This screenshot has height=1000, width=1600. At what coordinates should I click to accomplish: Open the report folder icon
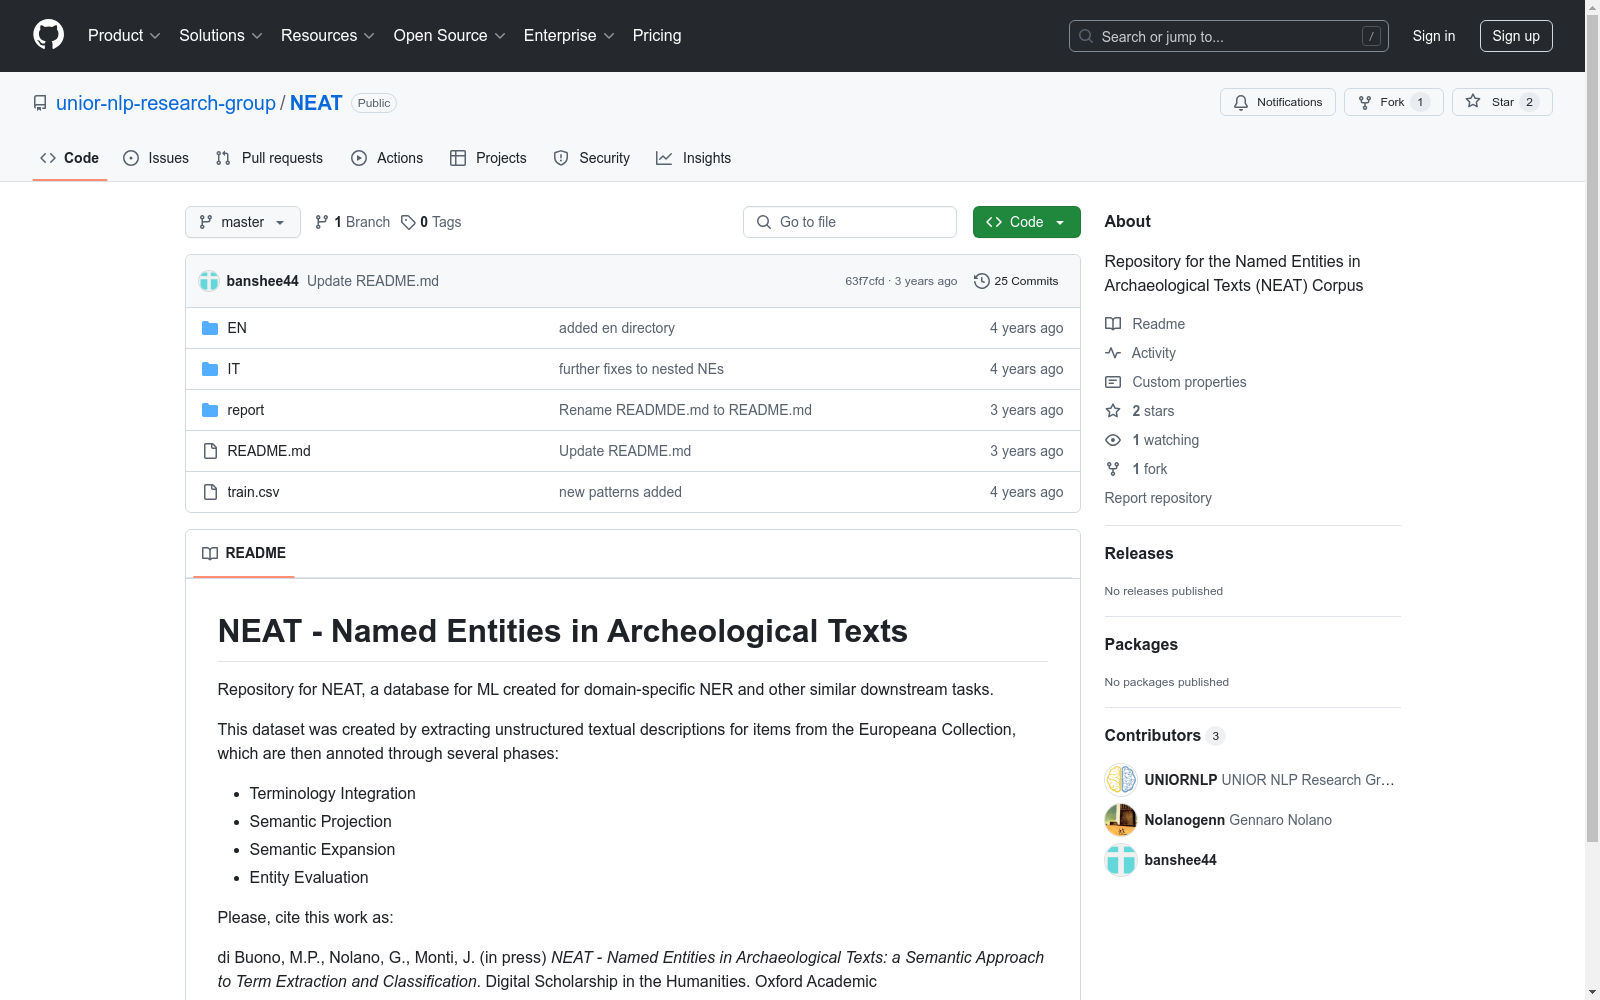210,410
